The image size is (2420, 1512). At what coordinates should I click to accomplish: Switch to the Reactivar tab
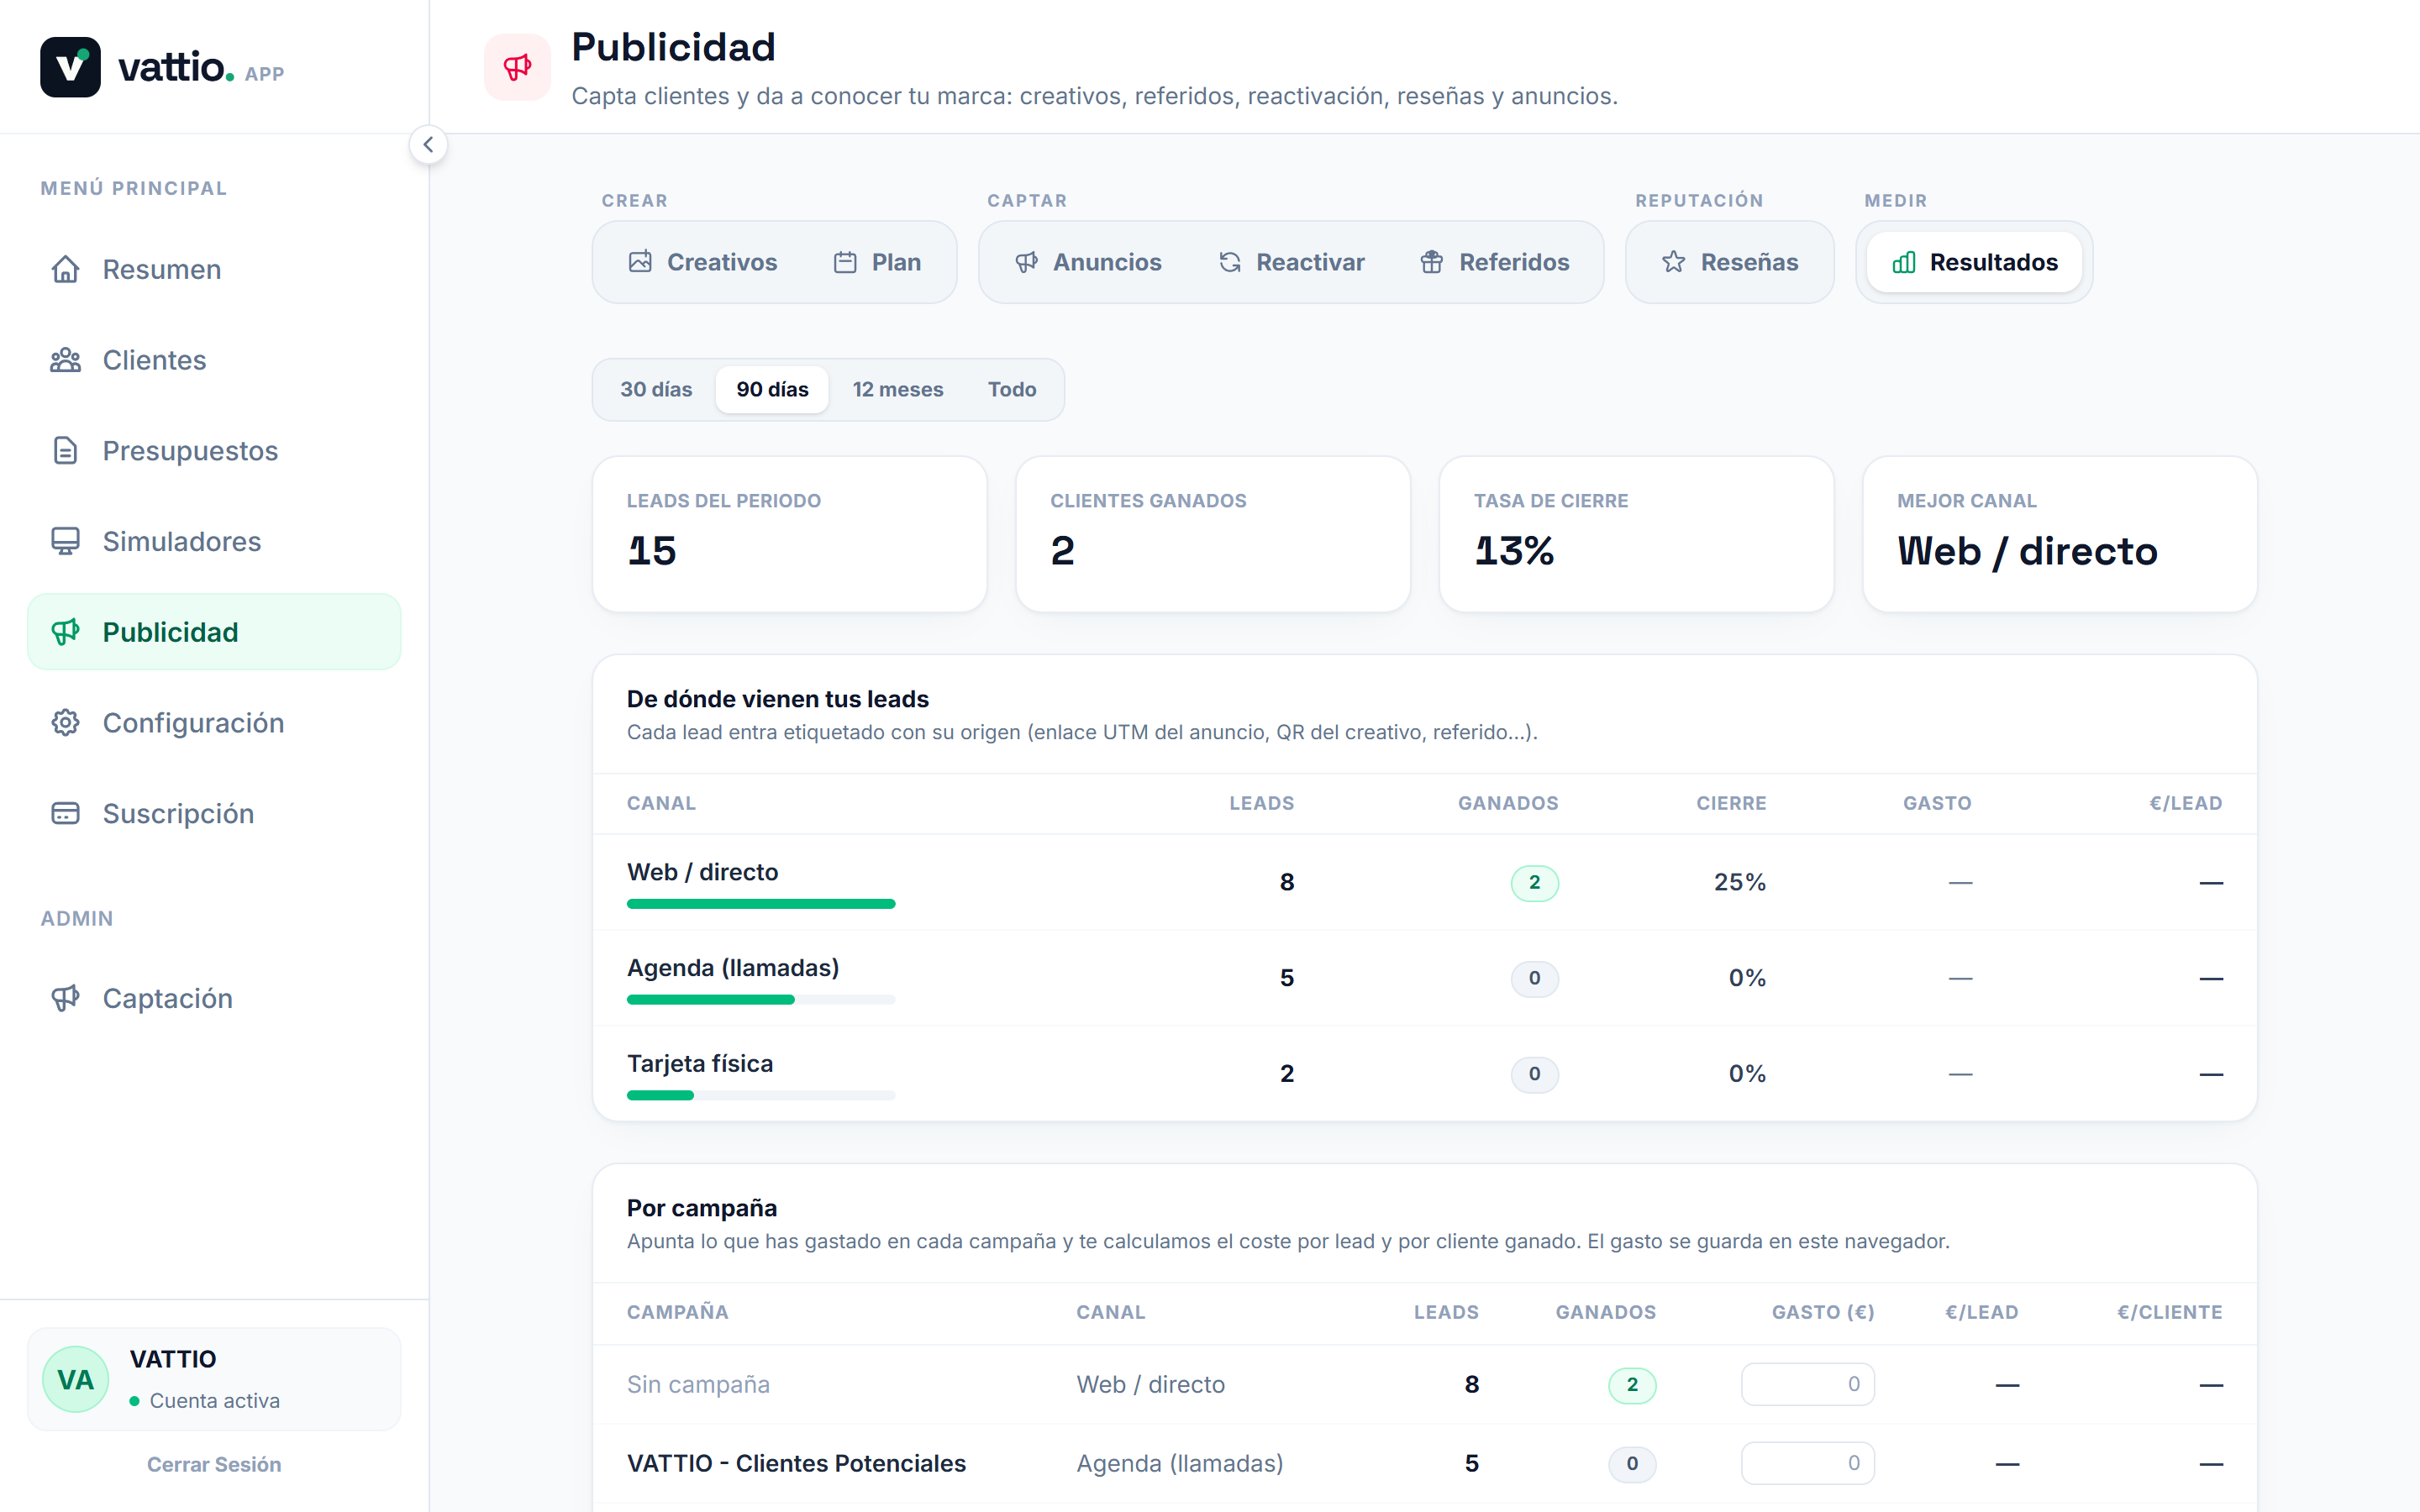click(x=1291, y=262)
